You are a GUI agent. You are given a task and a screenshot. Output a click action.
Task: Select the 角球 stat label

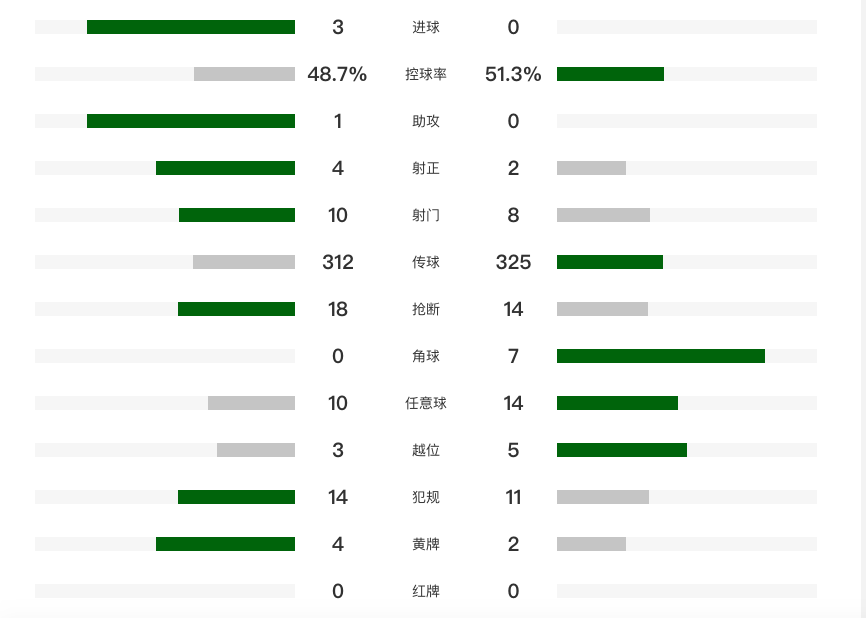tap(425, 356)
